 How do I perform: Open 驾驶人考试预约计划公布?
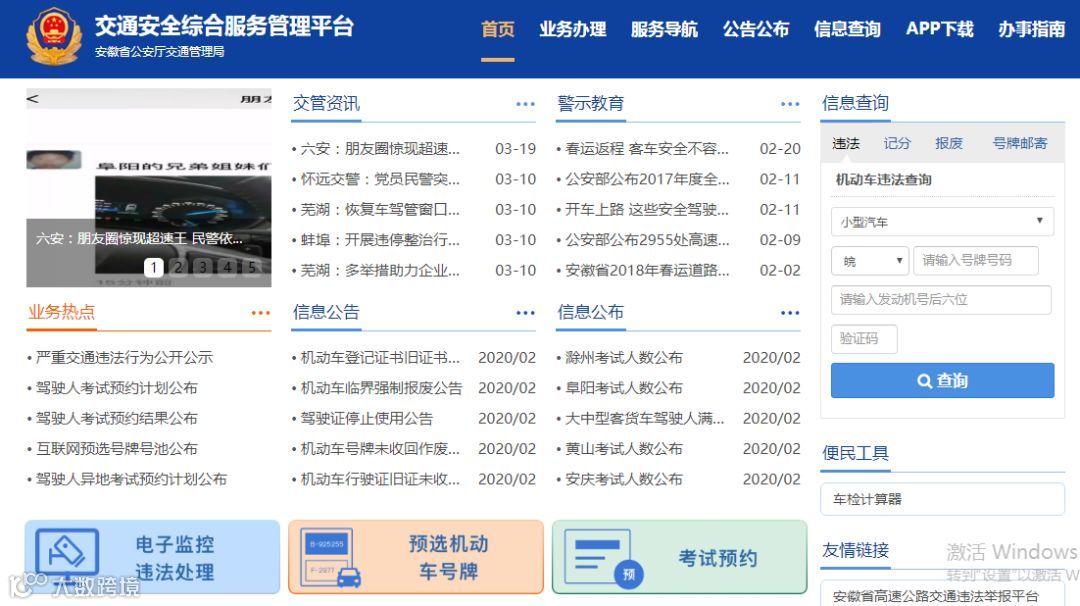(116, 388)
